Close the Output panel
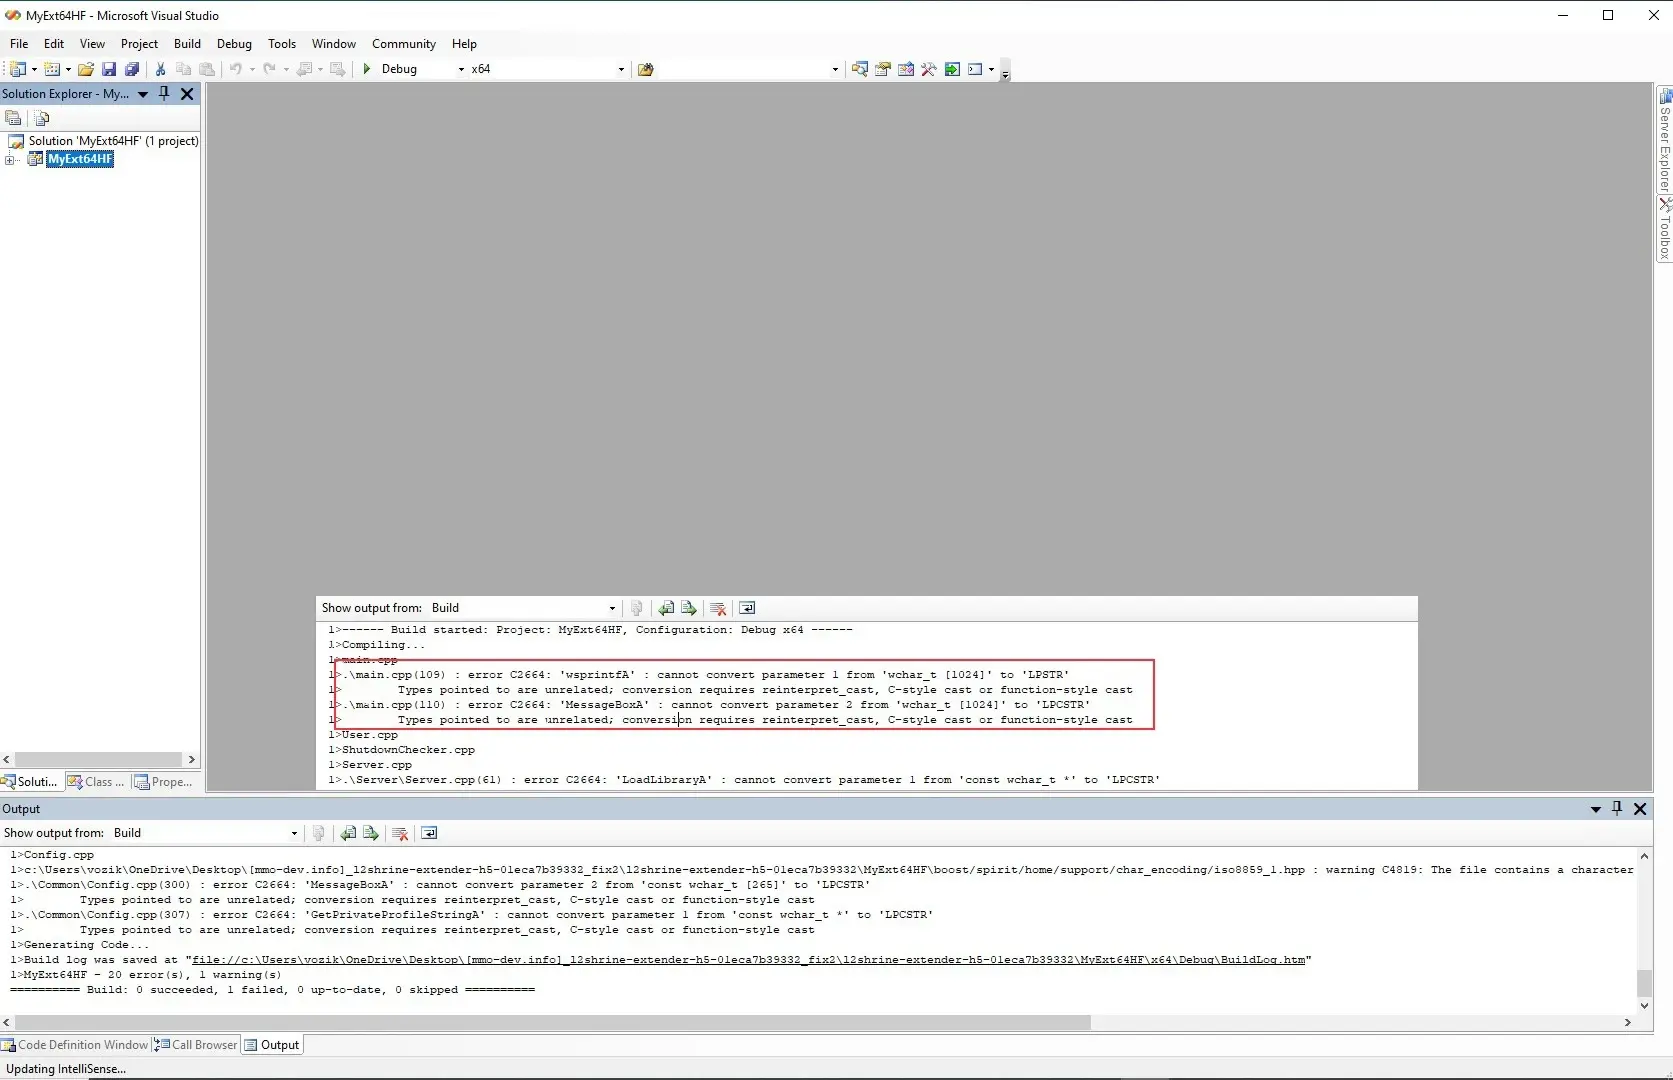This screenshot has height=1080, width=1673. coord(1640,808)
